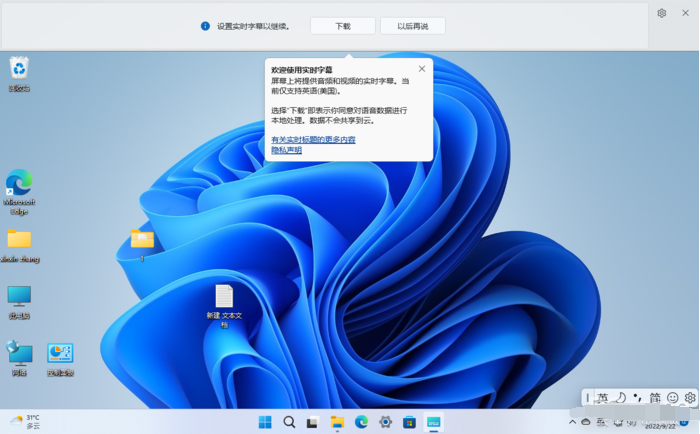Image resolution: width=700 pixels, height=434 pixels.
Task: Open the weather widget showing 31°C
Action: (x=25, y=421)
